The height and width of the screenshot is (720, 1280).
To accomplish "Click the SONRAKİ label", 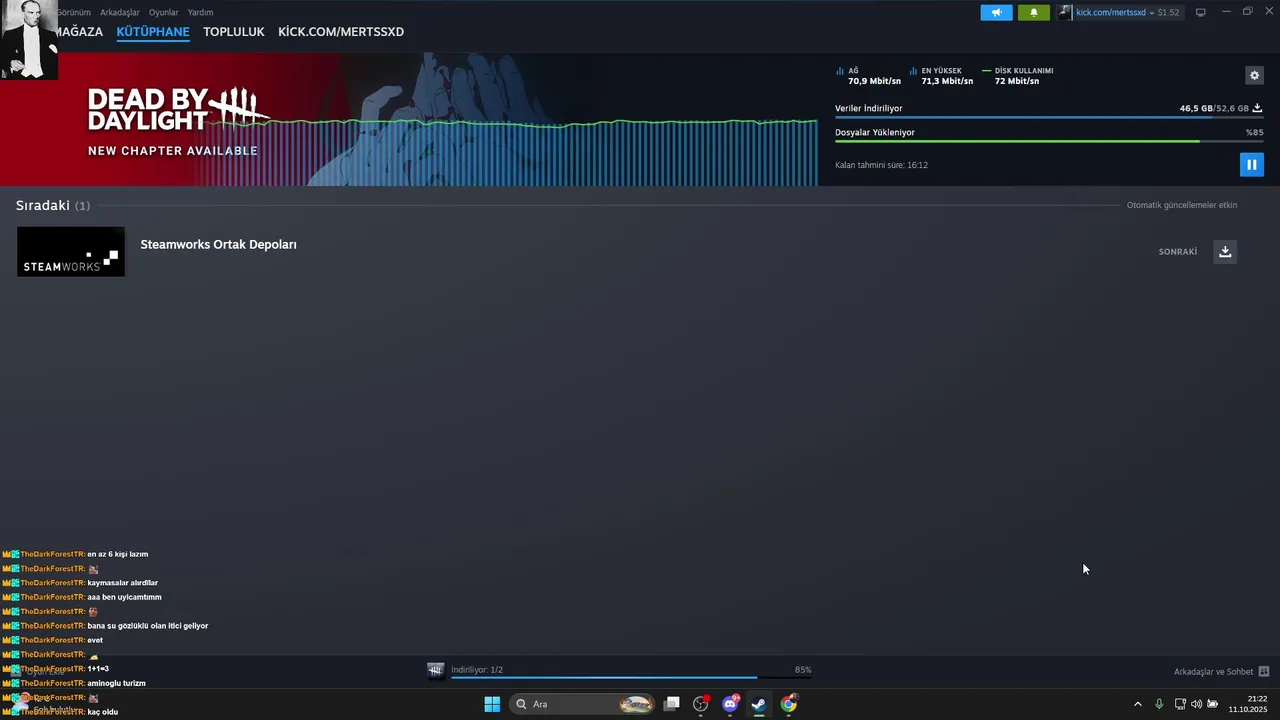I will click(x=1178, y=252).
